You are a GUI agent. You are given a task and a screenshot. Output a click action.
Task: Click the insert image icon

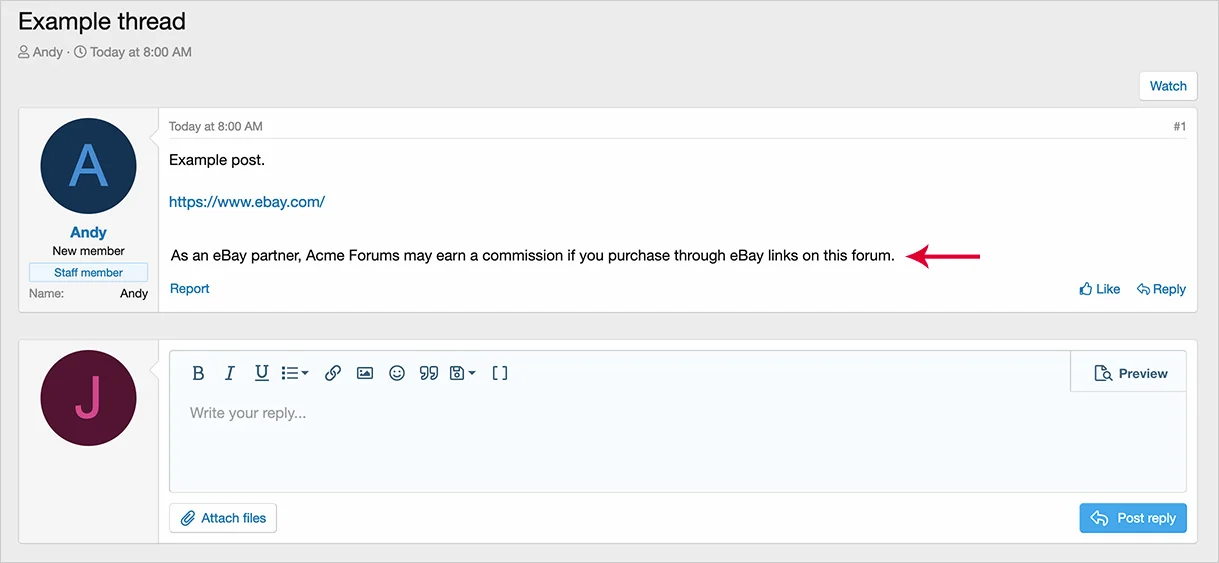point(365,373)
